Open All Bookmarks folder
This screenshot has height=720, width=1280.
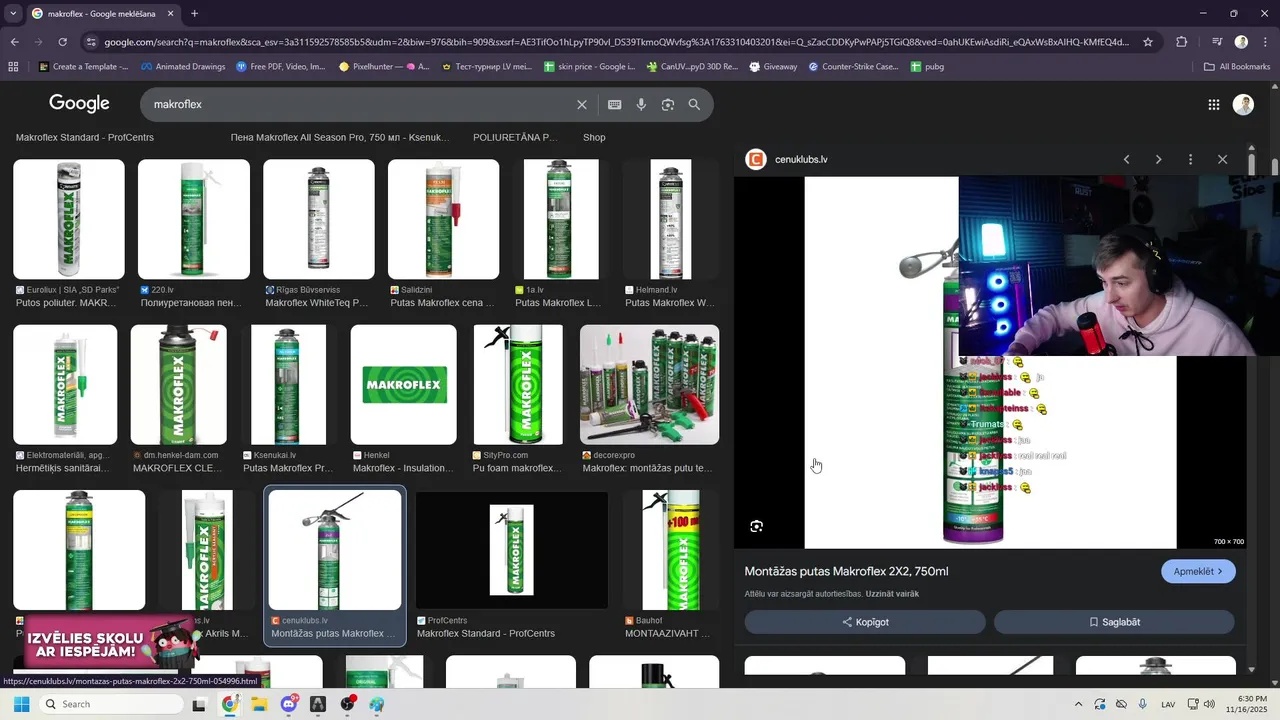coord(1237,67)
